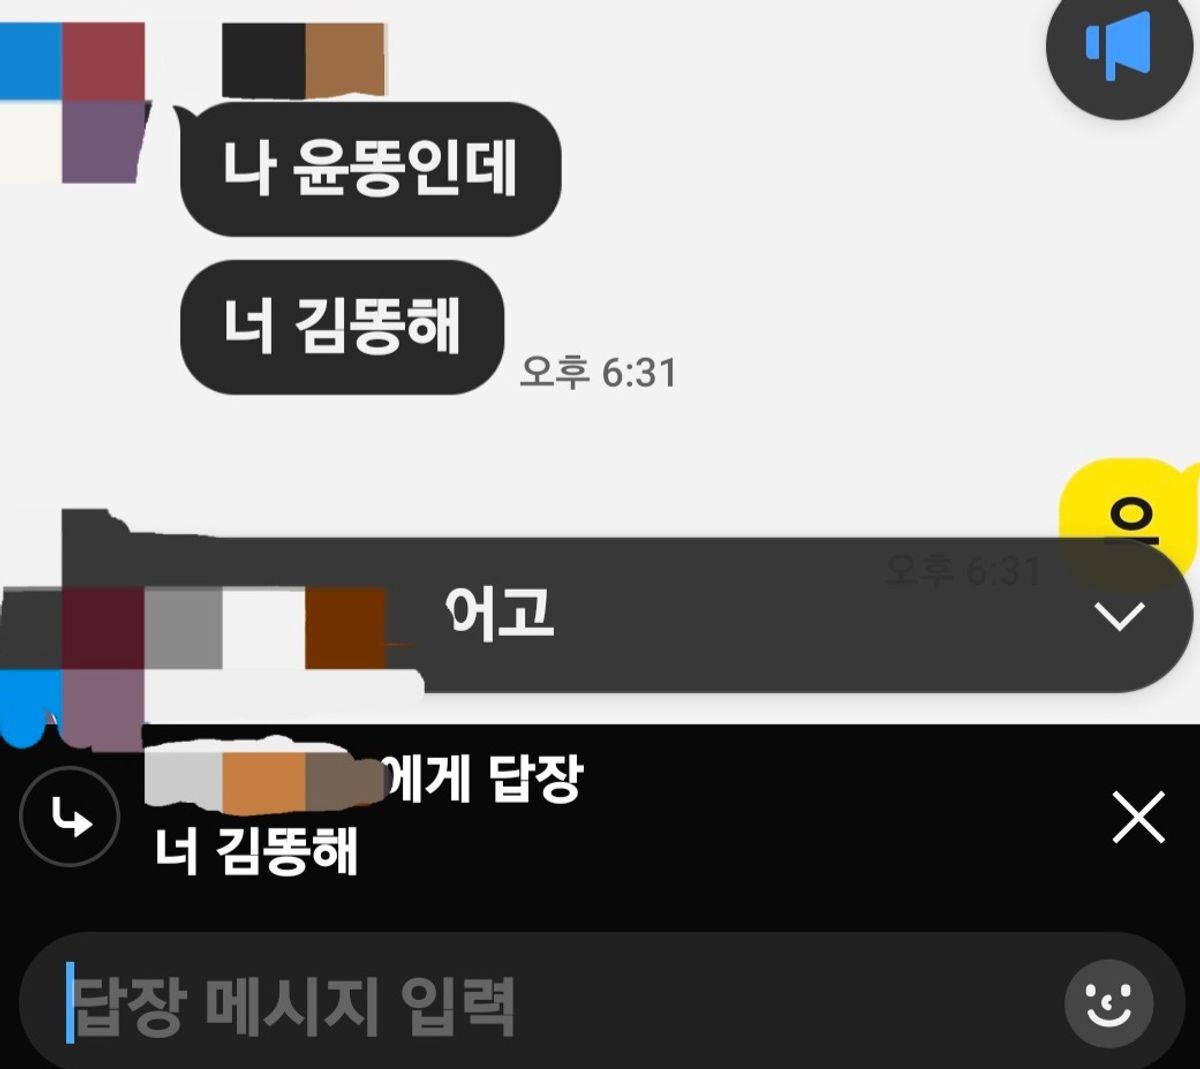Tap the 에게 답장 reply header label

point(483,779)
